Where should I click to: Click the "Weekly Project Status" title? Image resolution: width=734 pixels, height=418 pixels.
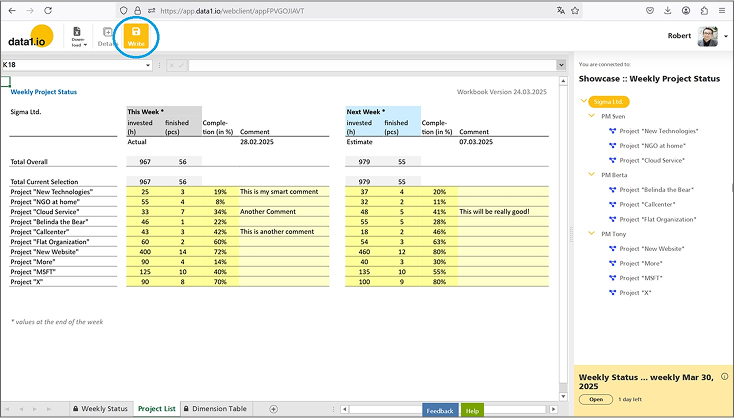(44, 92)
